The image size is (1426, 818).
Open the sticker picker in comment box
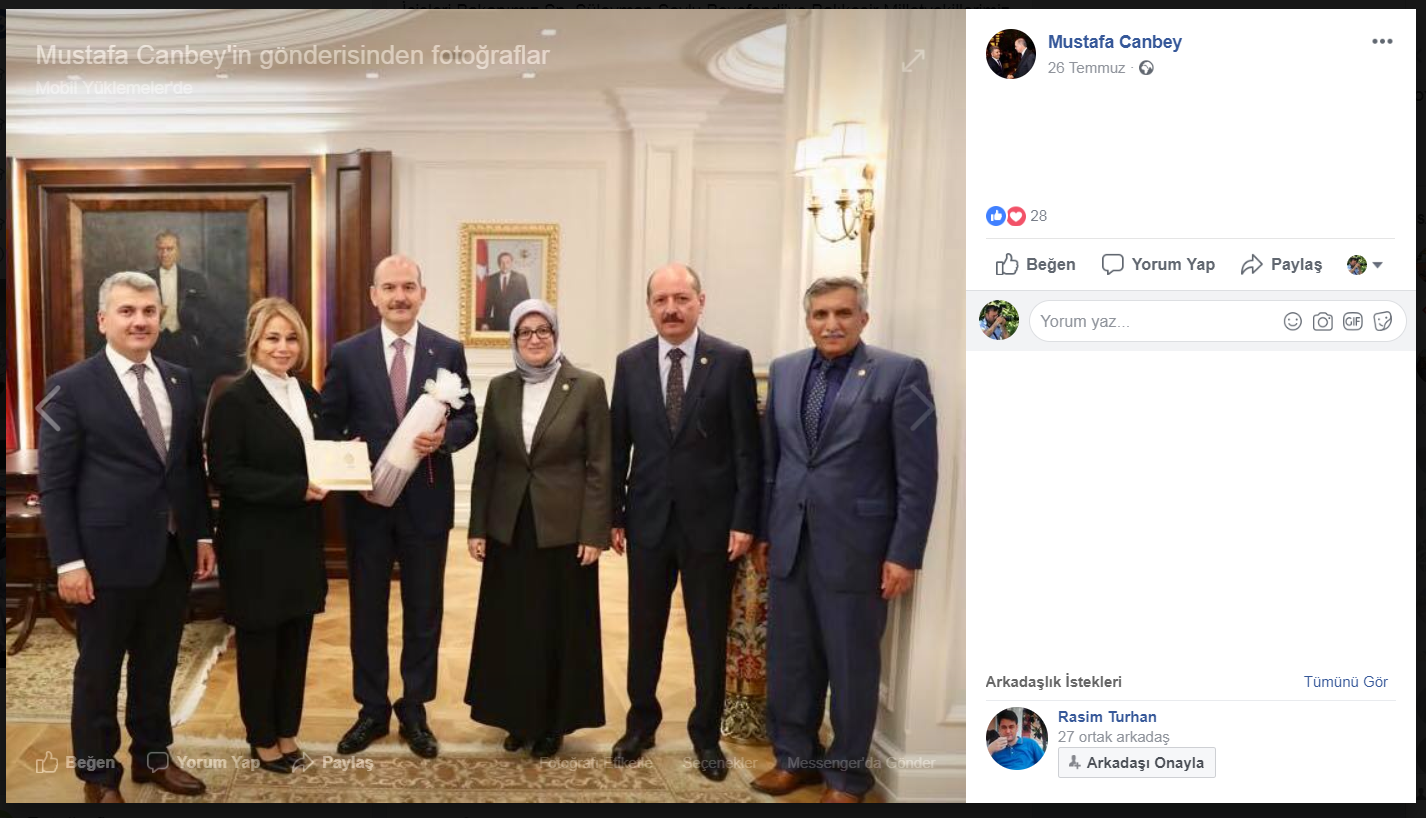click(1383, 321)
